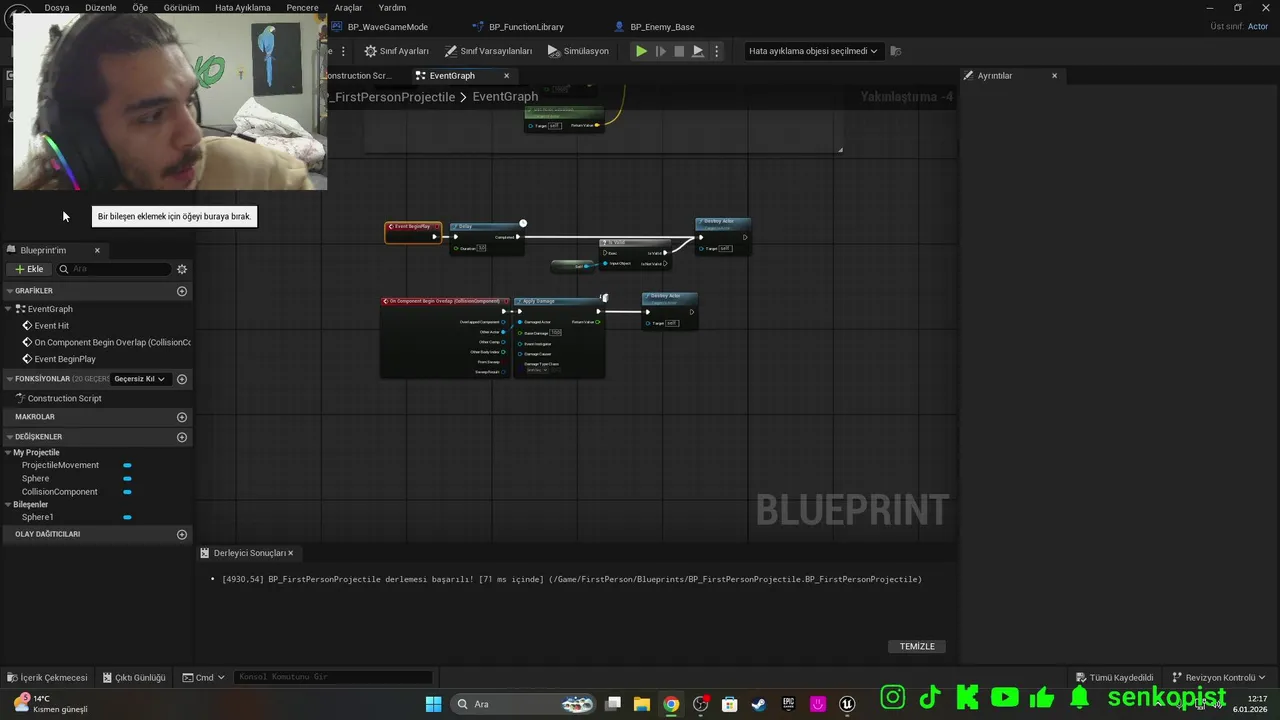This screenshot has width=1280, height=720.
Task: Open Sınıf Varsayılanları class defaults
Action: click(488, 51)
